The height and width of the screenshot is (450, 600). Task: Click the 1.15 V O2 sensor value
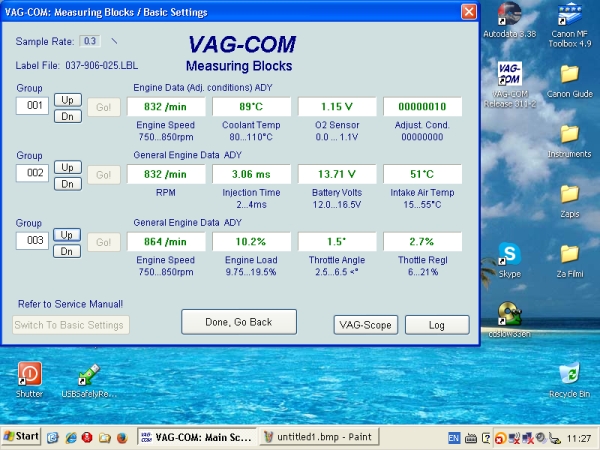click(337, 106)
